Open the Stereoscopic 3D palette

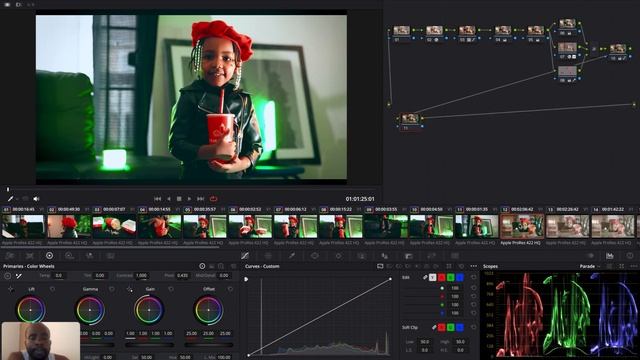pyautogui.click(x=455, y=256)
